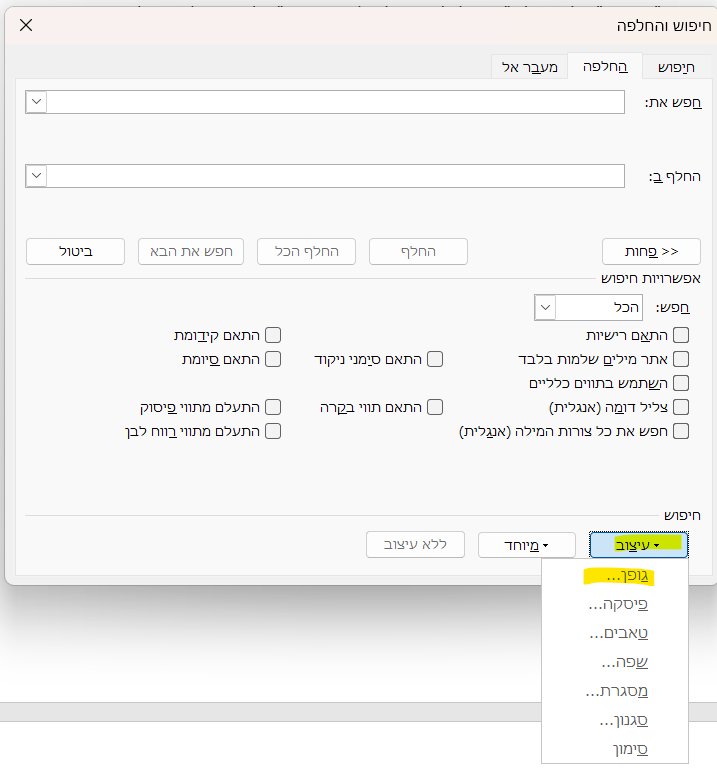Enable the התאם רישיות checkbox
This screenshot has height=768, width=717.
tap(681, 336)
